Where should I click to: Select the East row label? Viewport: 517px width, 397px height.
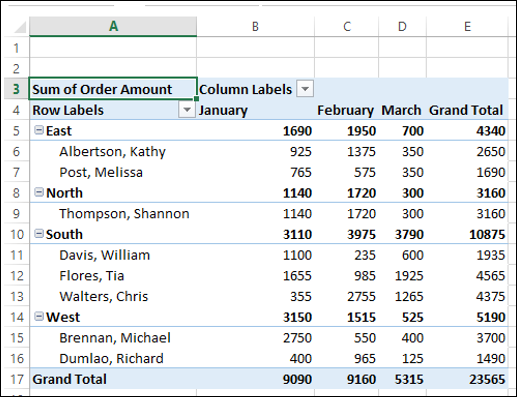[59, 131]
